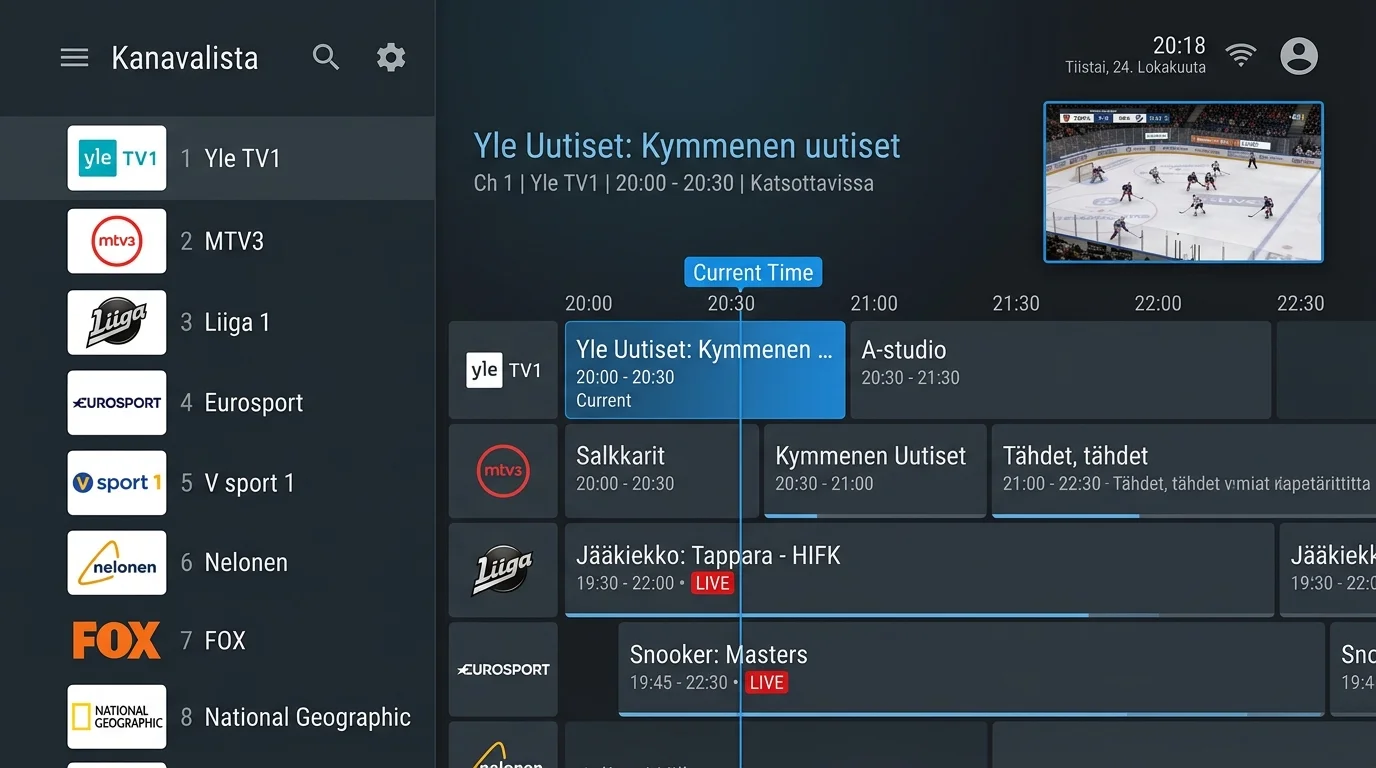Click the search magnifier icon
The width and height of the screenshot is (1376, 768).
tap(326, 57)
